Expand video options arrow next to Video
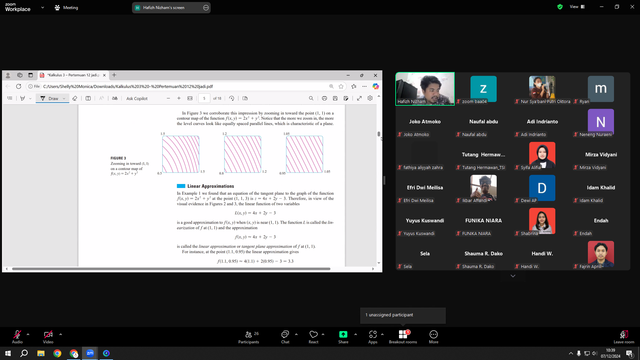Screen dimensions: 640x360 tap(60, 334)
